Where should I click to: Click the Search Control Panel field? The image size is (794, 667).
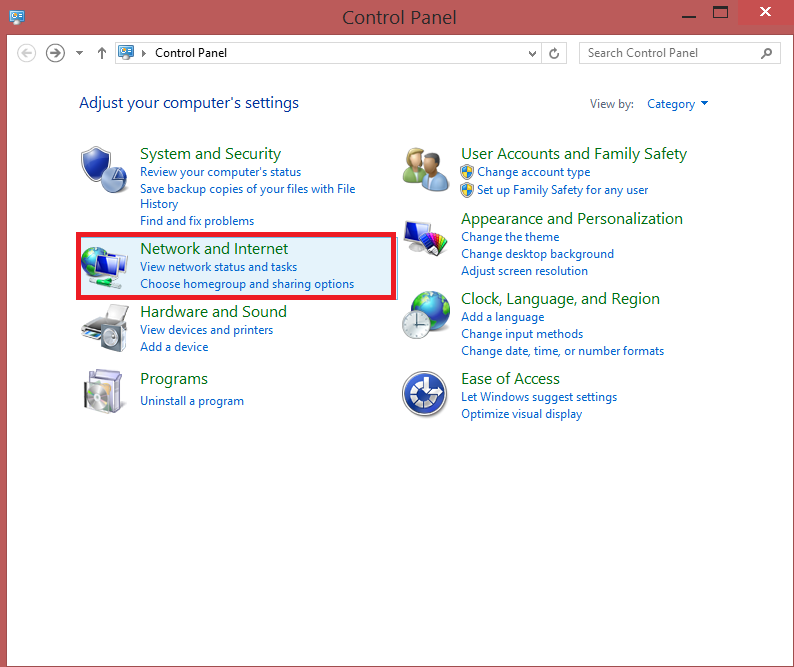pos(680,53)
